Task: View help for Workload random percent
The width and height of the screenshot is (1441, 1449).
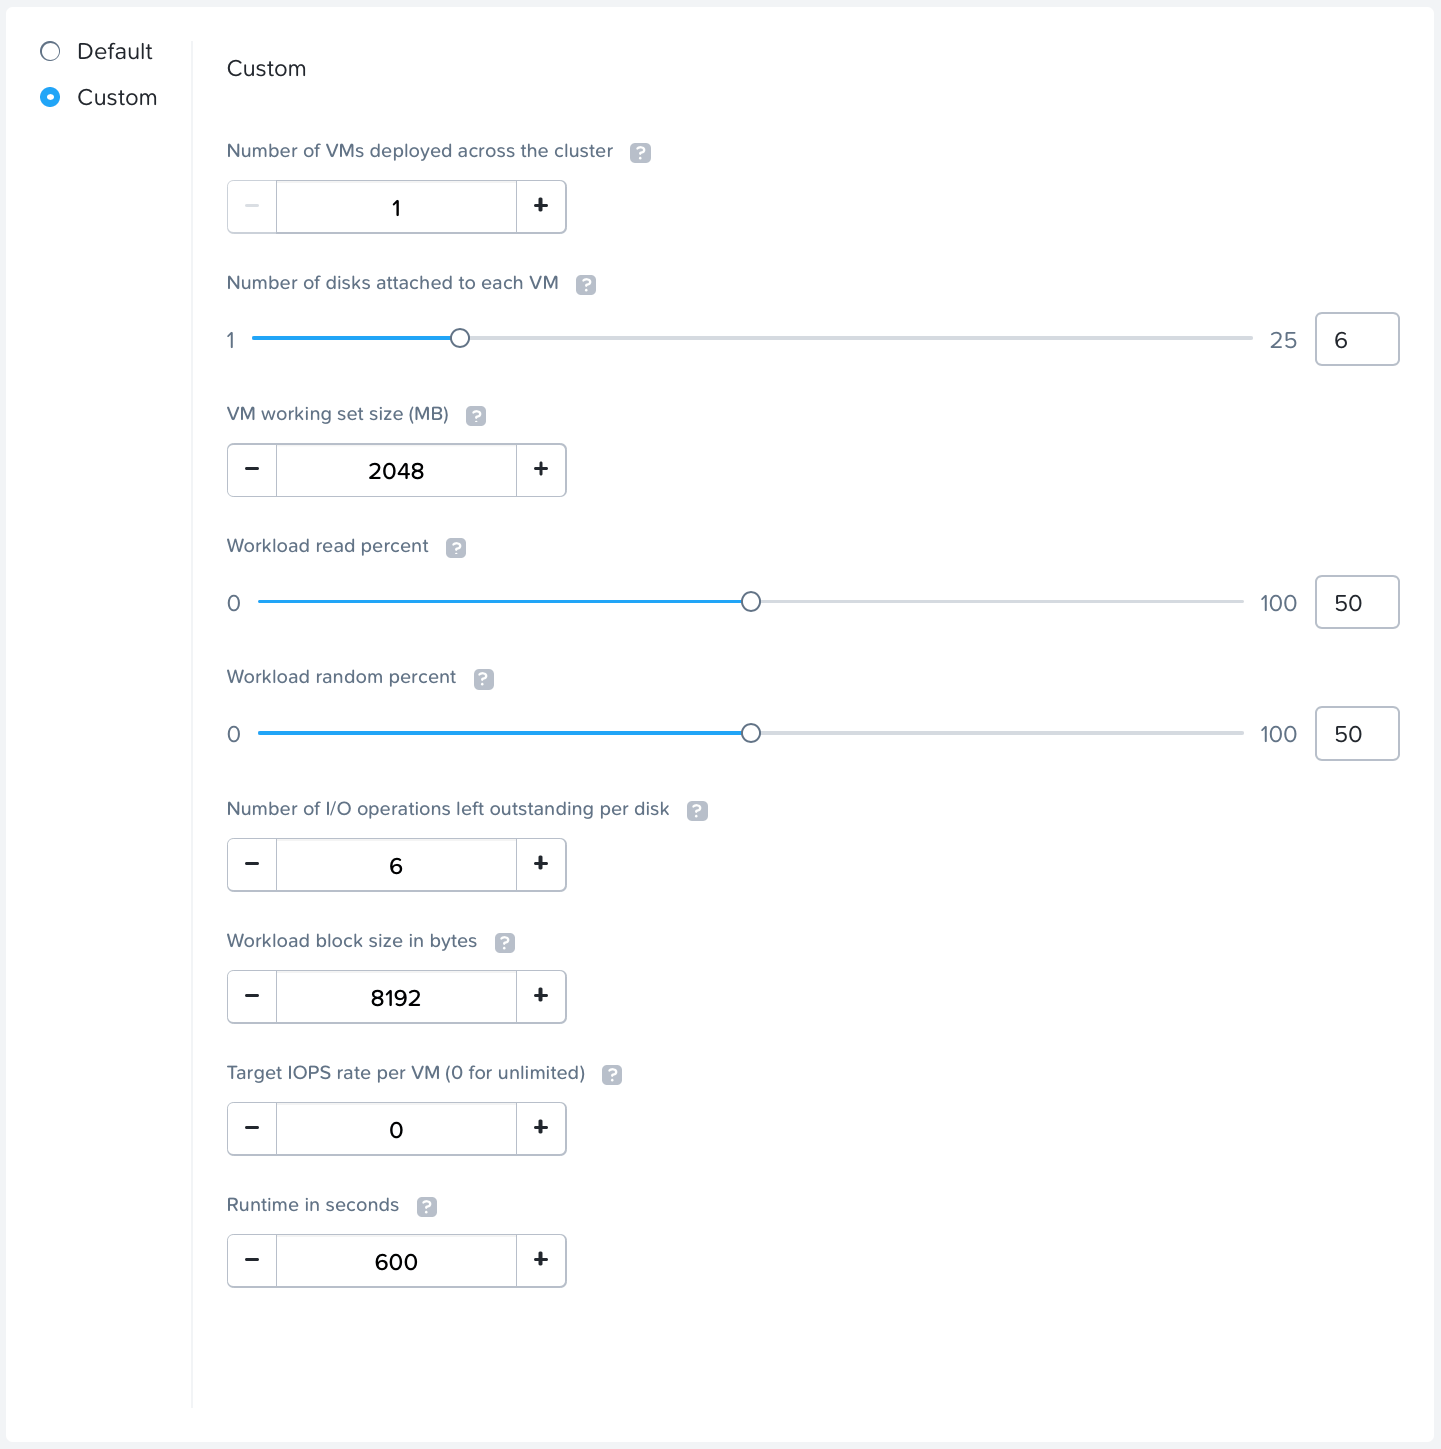Action: click(x=484, y=679)
